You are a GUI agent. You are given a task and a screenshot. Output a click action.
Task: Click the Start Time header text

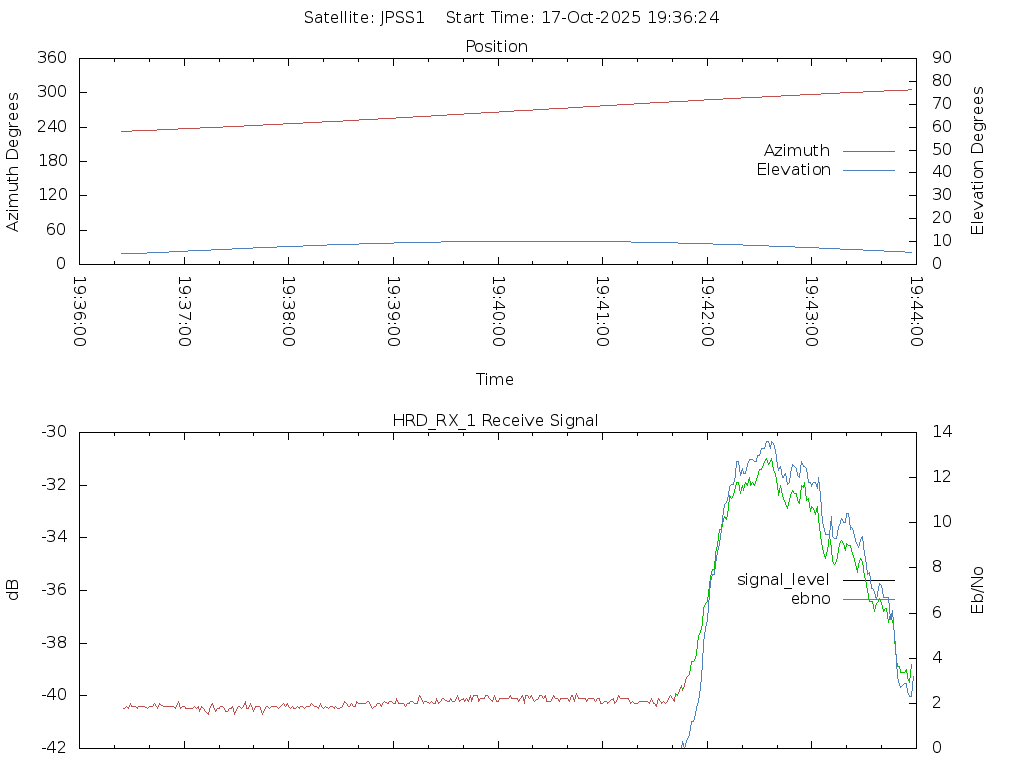tap(582, 17)
